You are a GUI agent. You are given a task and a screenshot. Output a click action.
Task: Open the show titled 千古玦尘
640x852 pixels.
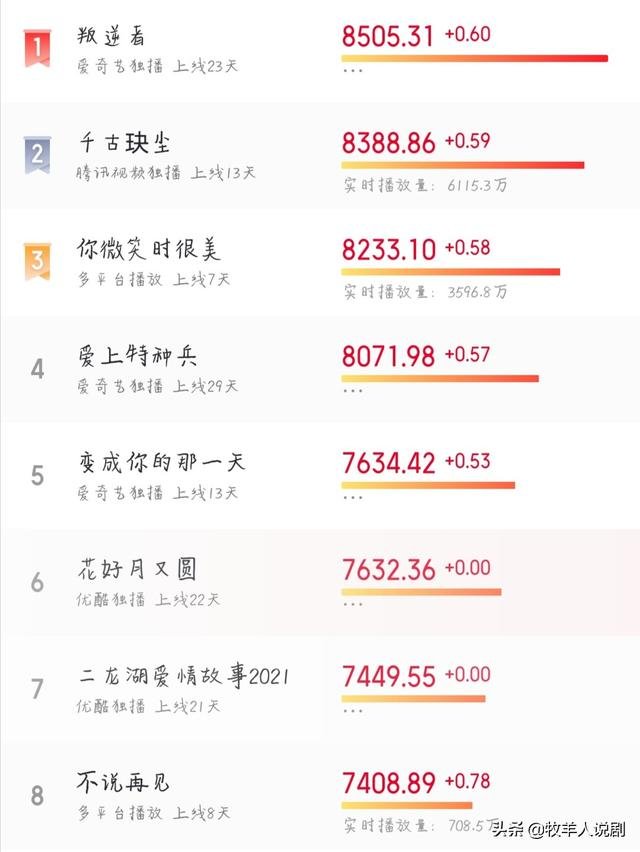click(124, 143)
